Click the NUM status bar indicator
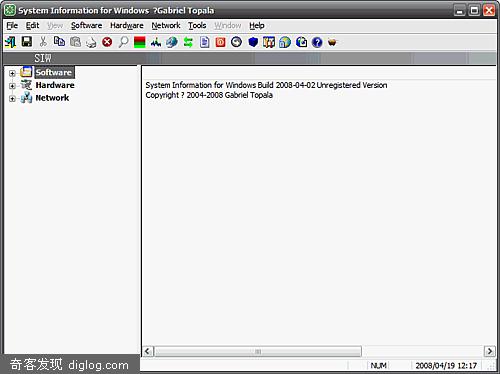 pos(378,366)
